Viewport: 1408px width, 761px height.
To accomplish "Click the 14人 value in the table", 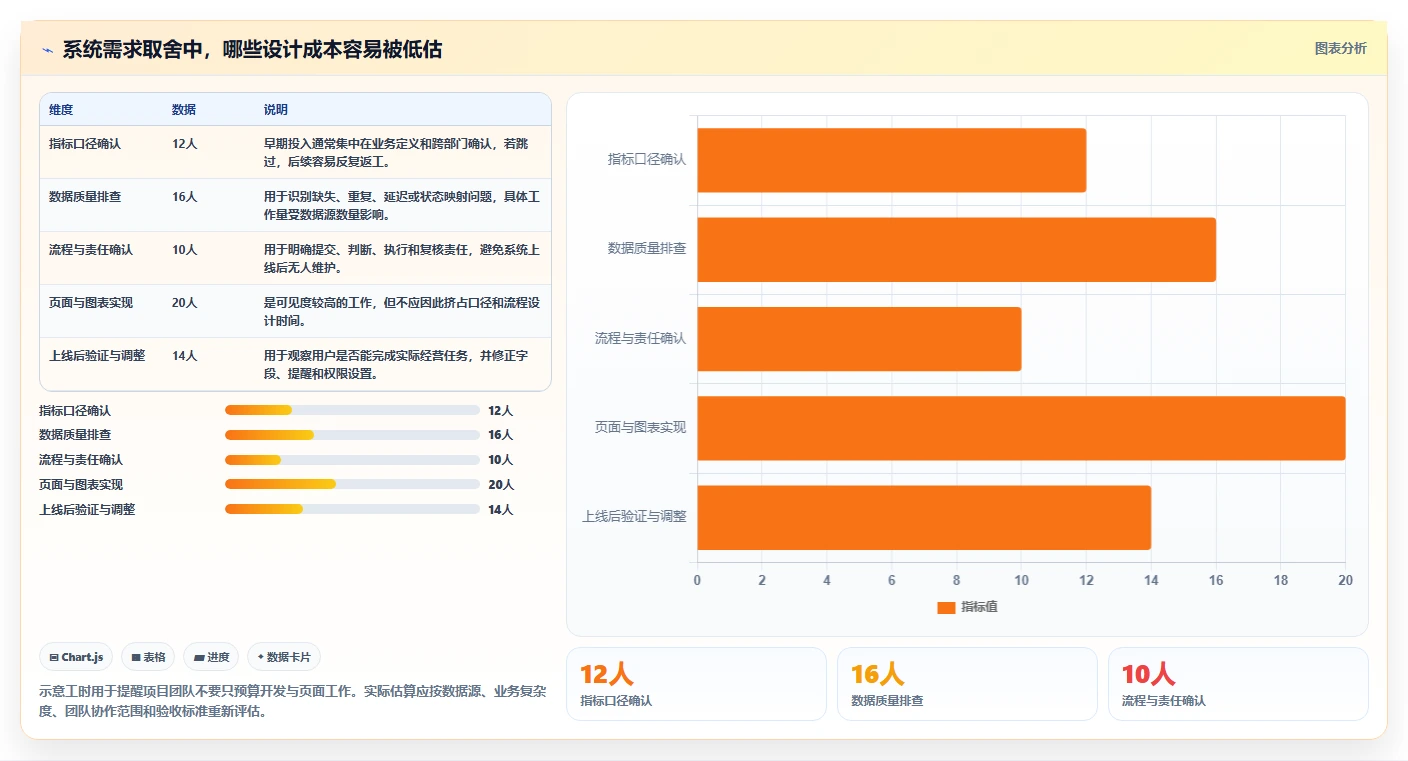I will pyautogui.click(x=185, y=356).
